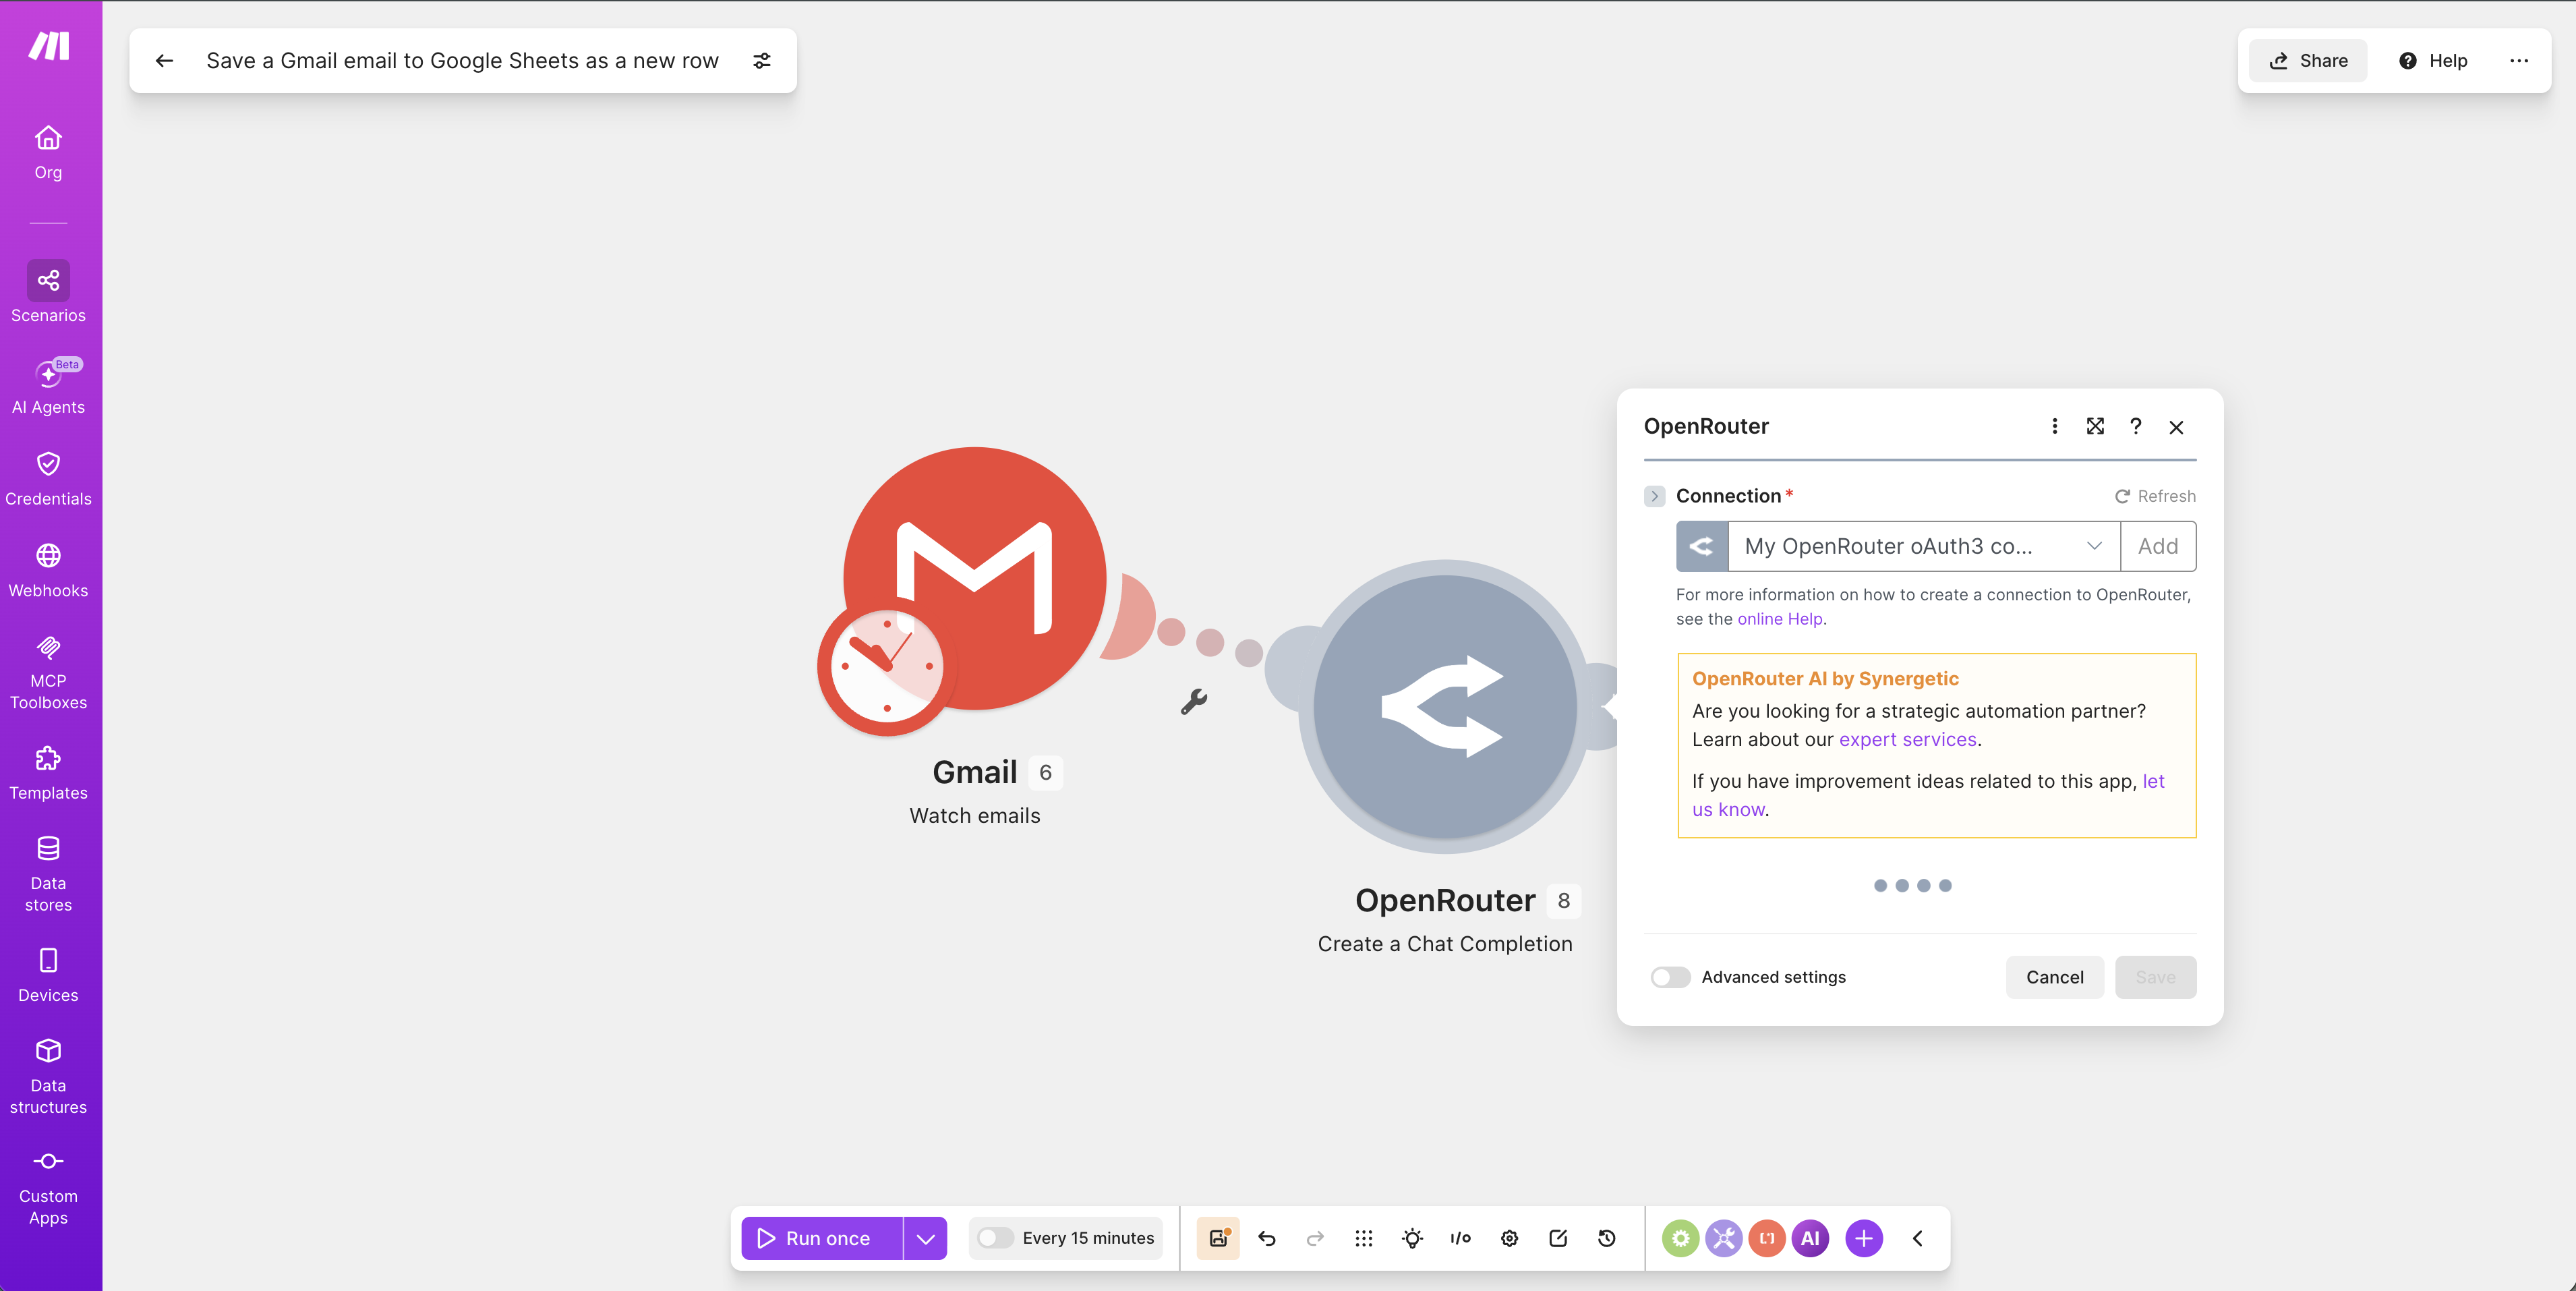
Task: Cancel the OpenRouter module dialog
Action: [x=2054, y=977]
